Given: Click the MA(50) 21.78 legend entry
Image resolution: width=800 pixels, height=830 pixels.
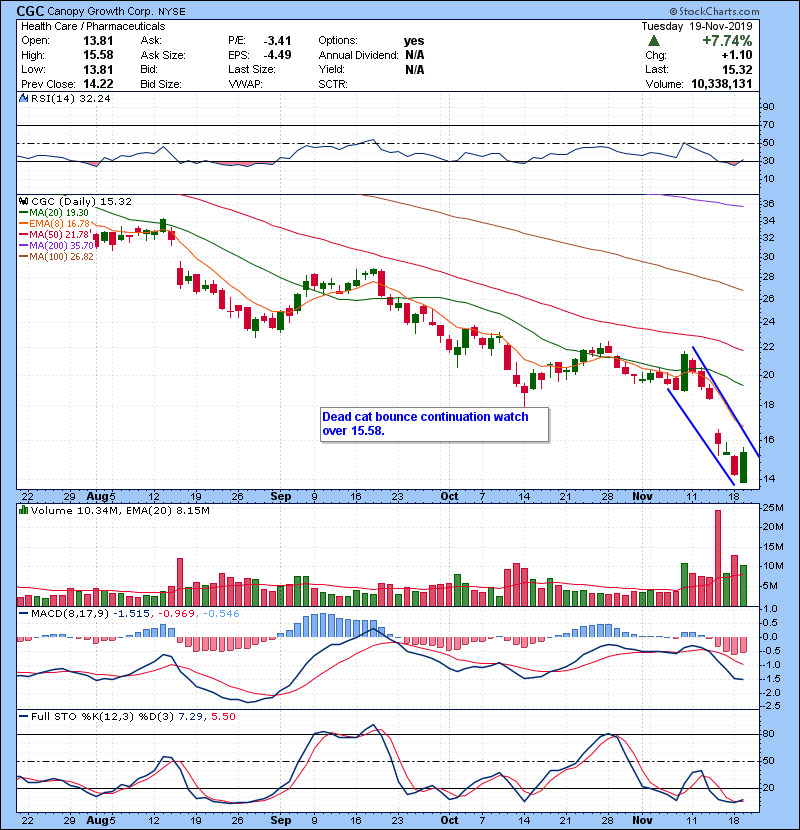Looking at the screenshot, I should pyautogui.click(x=55, y=234).
